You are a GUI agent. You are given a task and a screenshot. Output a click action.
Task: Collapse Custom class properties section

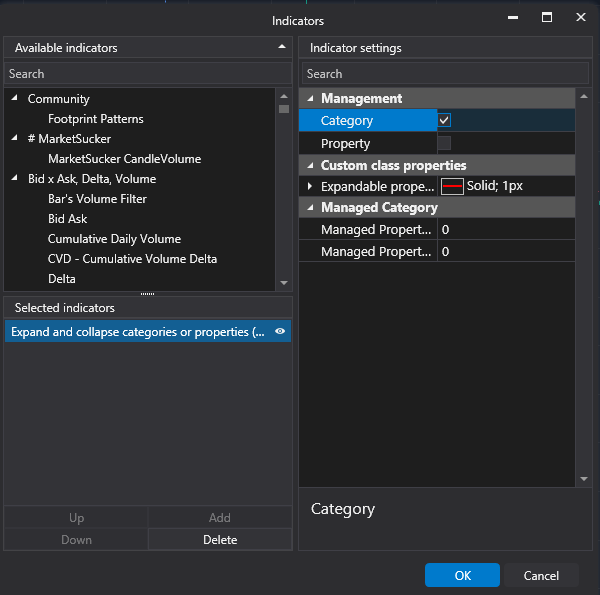[x=310, y=165]
